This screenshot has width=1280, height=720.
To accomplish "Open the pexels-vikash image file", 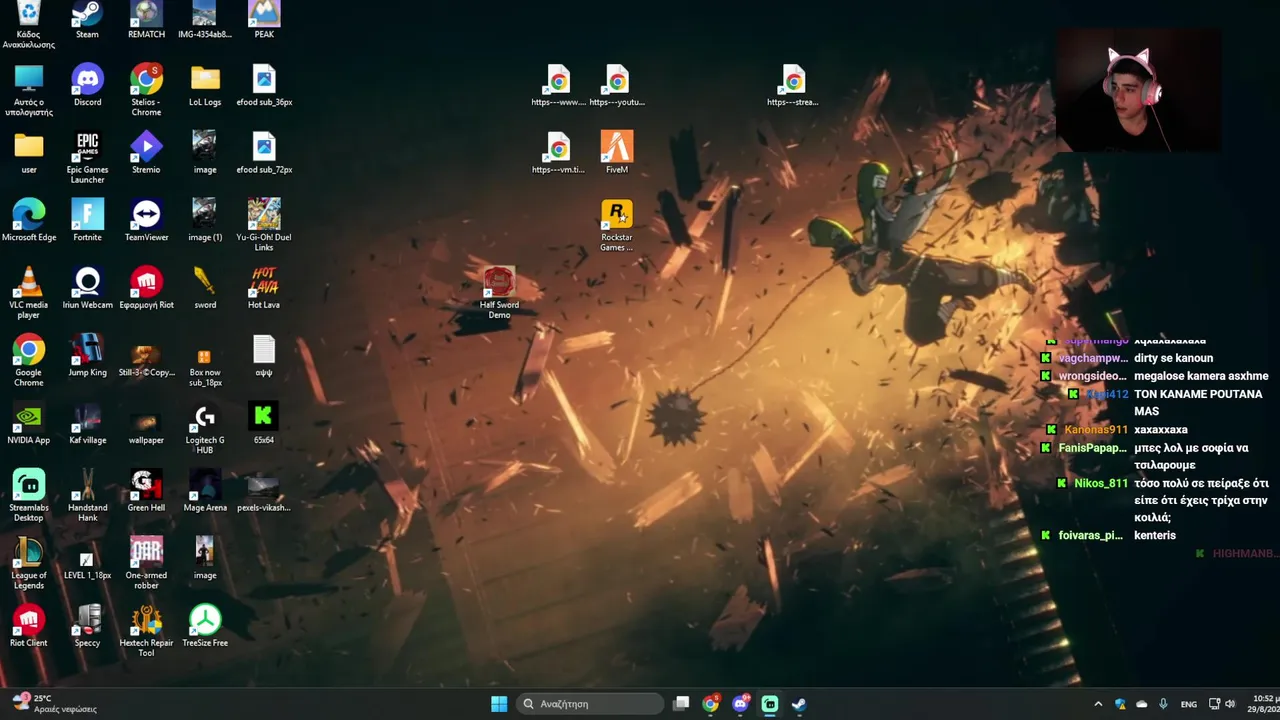I will [x=264, y=490].
